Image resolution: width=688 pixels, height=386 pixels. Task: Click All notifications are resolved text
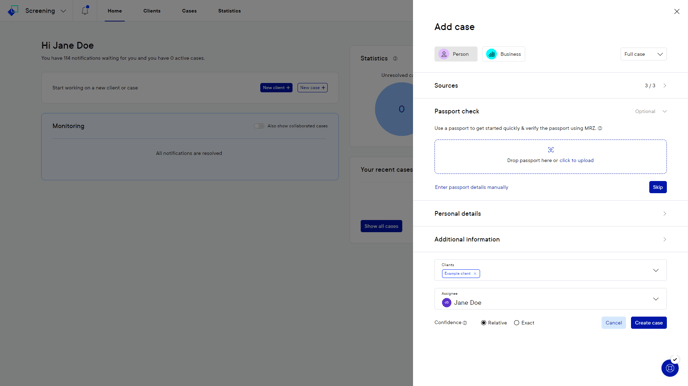[x=189, y=153]
